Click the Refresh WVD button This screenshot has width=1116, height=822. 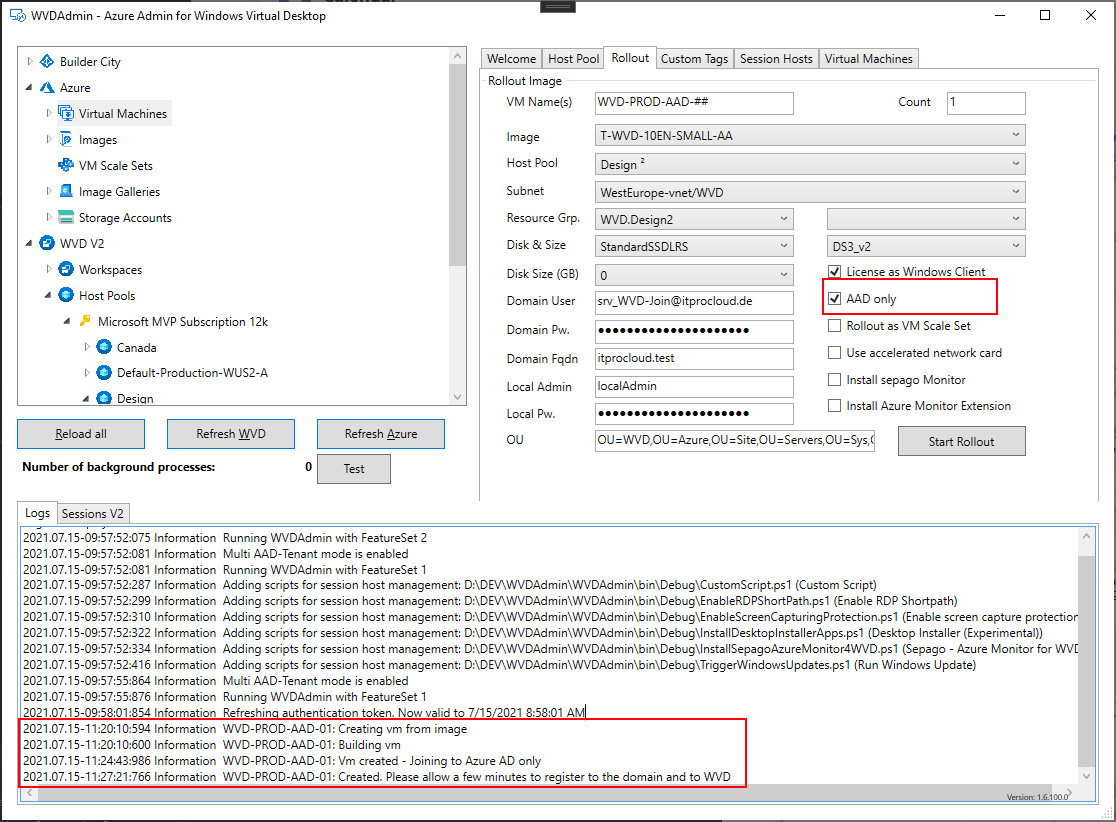pos(231,433)
